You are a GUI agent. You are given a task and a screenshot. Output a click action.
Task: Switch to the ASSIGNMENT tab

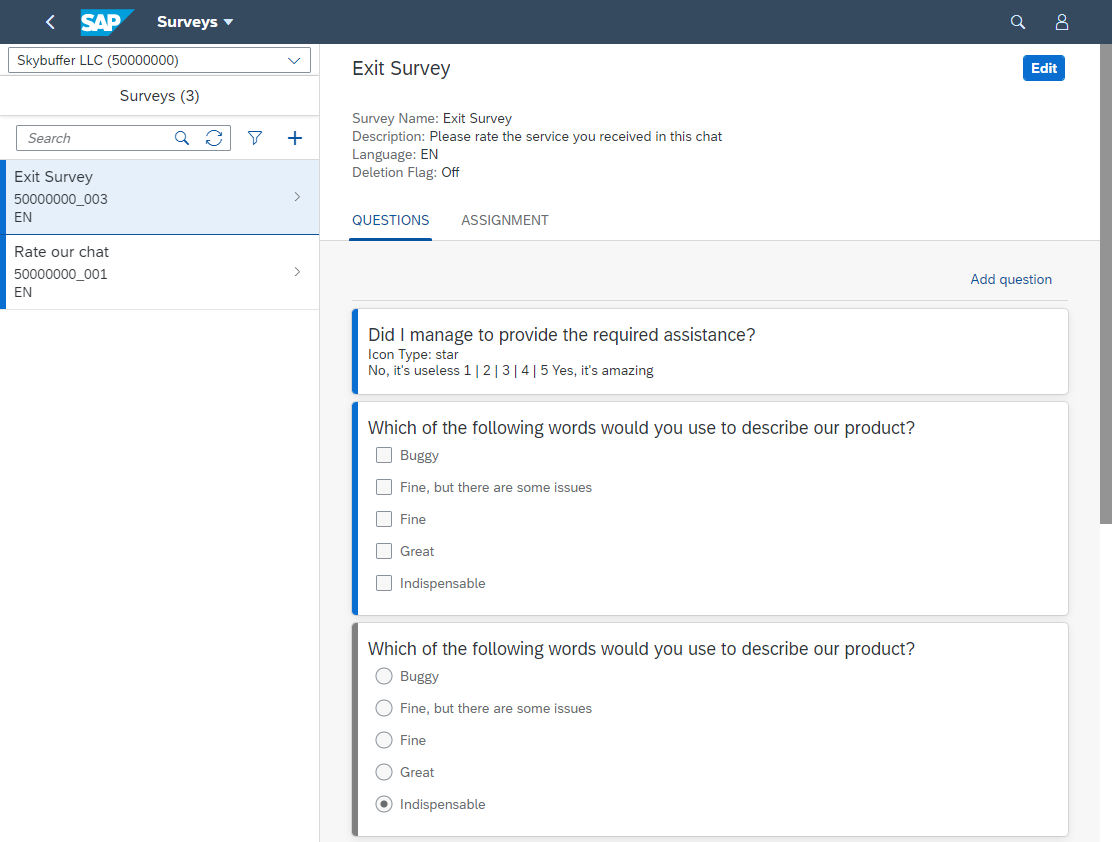pos(505,221)
